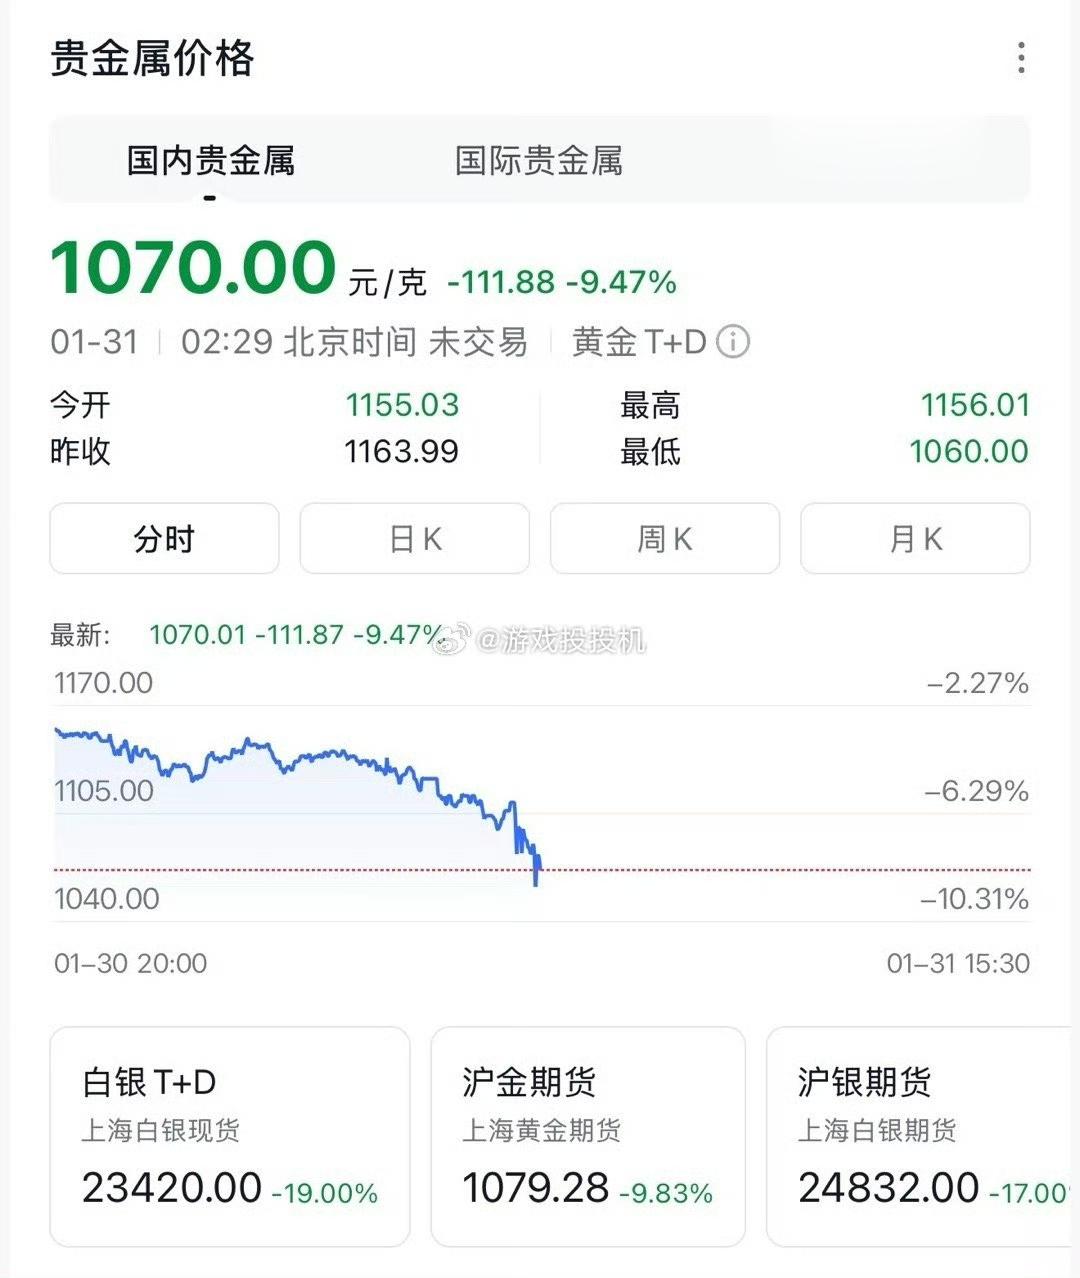Open the 白银 T+D quote card
1080x1278 pixels.
pos(230,1136)
